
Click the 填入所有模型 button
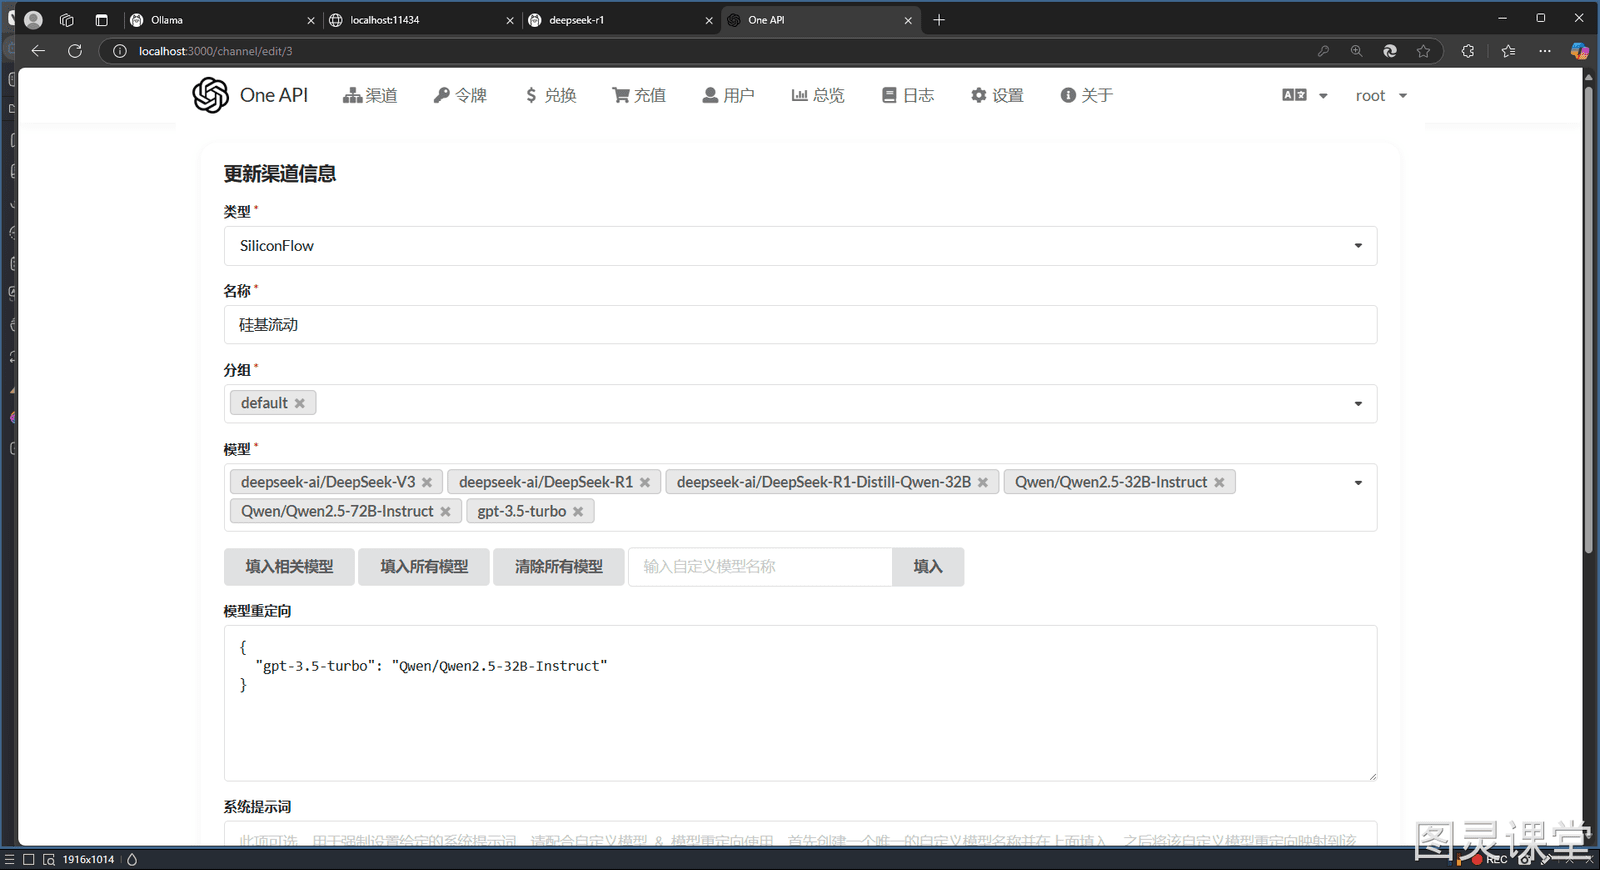[424, 567]
